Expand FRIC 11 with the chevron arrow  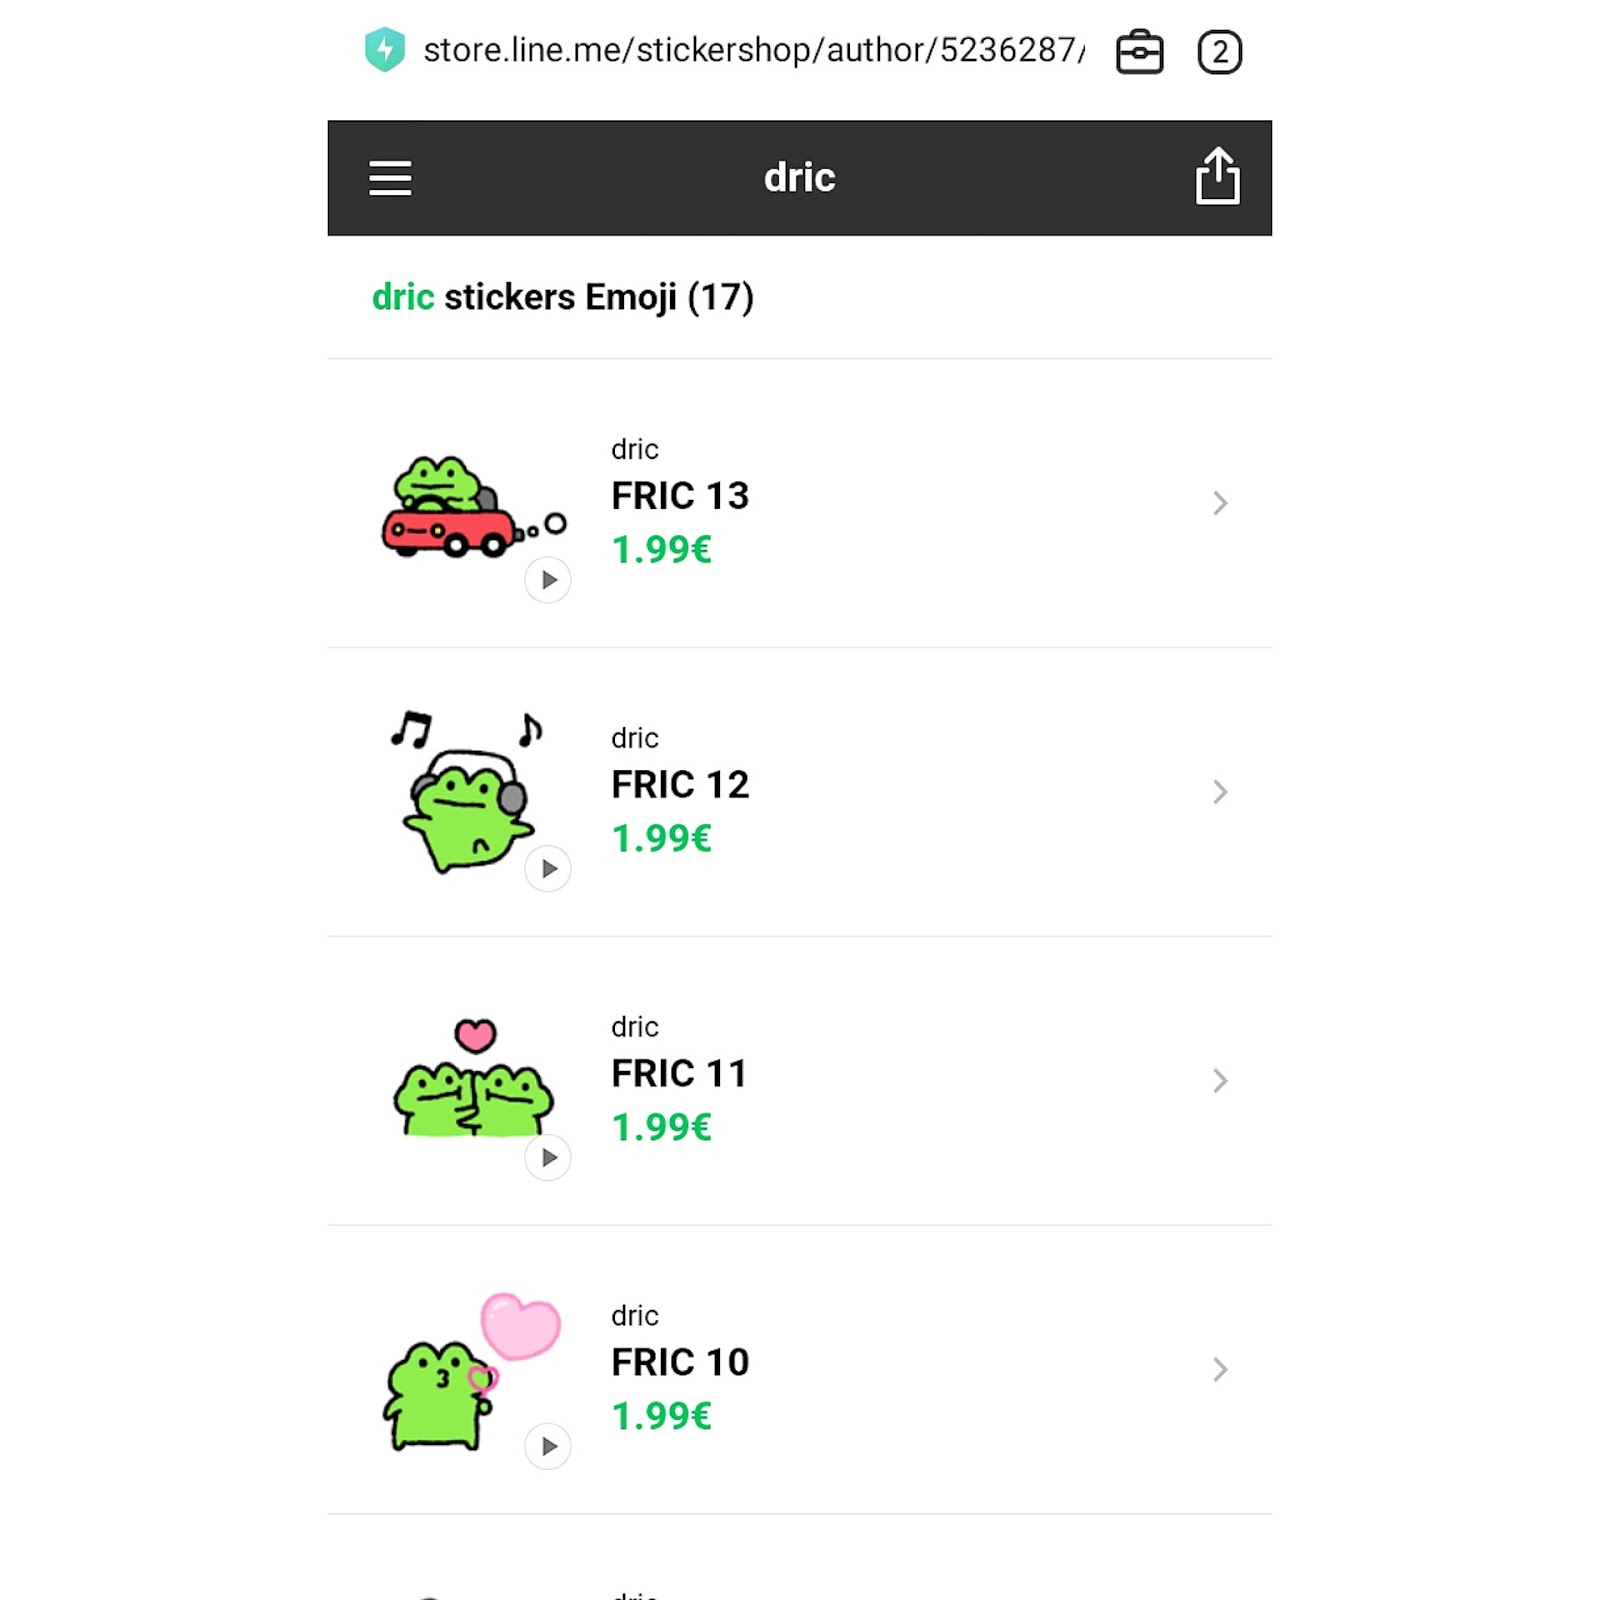pyautogui.click(x=1219, y=1081)
